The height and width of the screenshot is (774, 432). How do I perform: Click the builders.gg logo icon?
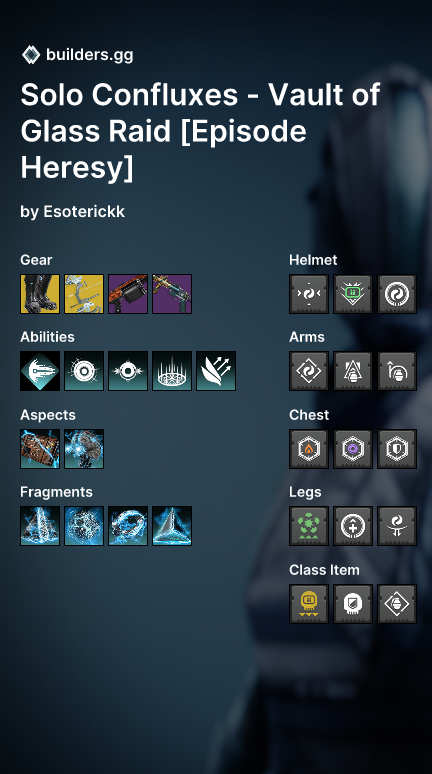tap(31, 54)
